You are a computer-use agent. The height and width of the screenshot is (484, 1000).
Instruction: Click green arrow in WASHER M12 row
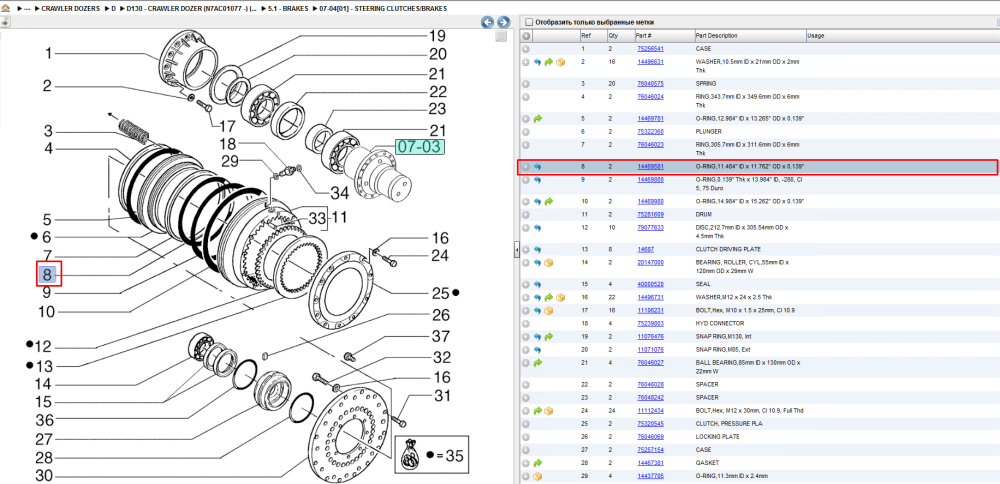[548, 298]
